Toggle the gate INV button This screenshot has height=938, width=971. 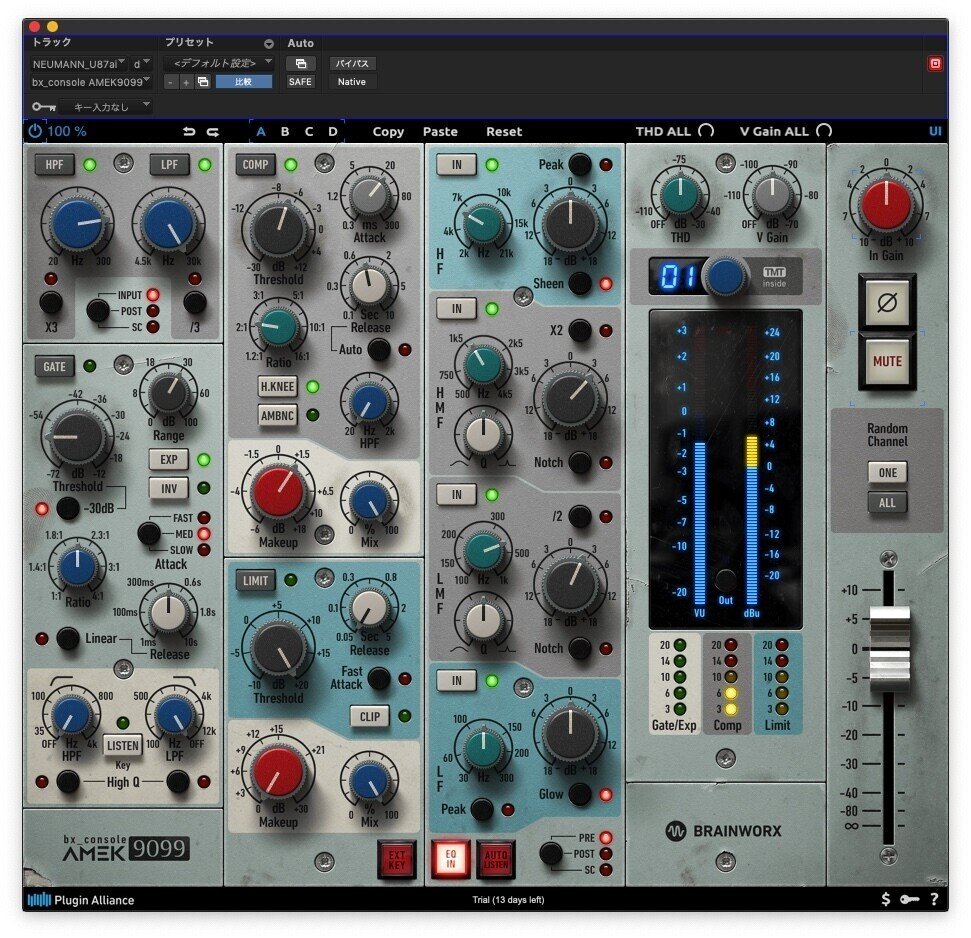tap(169, 489)
